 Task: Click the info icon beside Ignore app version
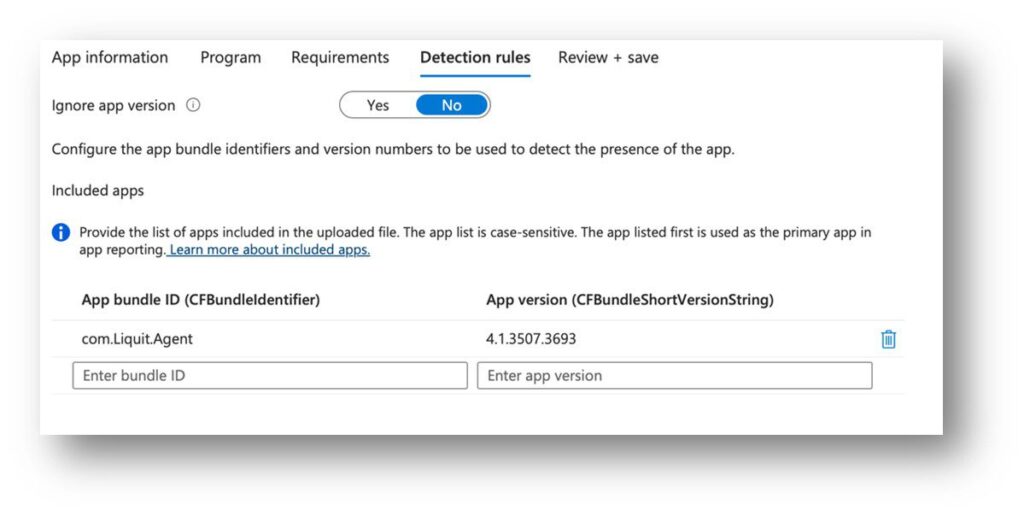click(x=193, y=105)
